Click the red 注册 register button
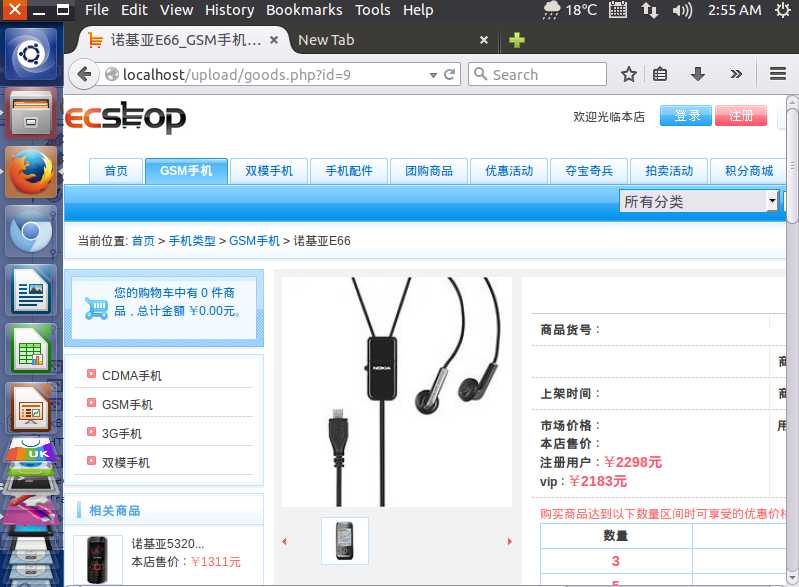This screenshot has width=799, height=587. tap(741, 116)
